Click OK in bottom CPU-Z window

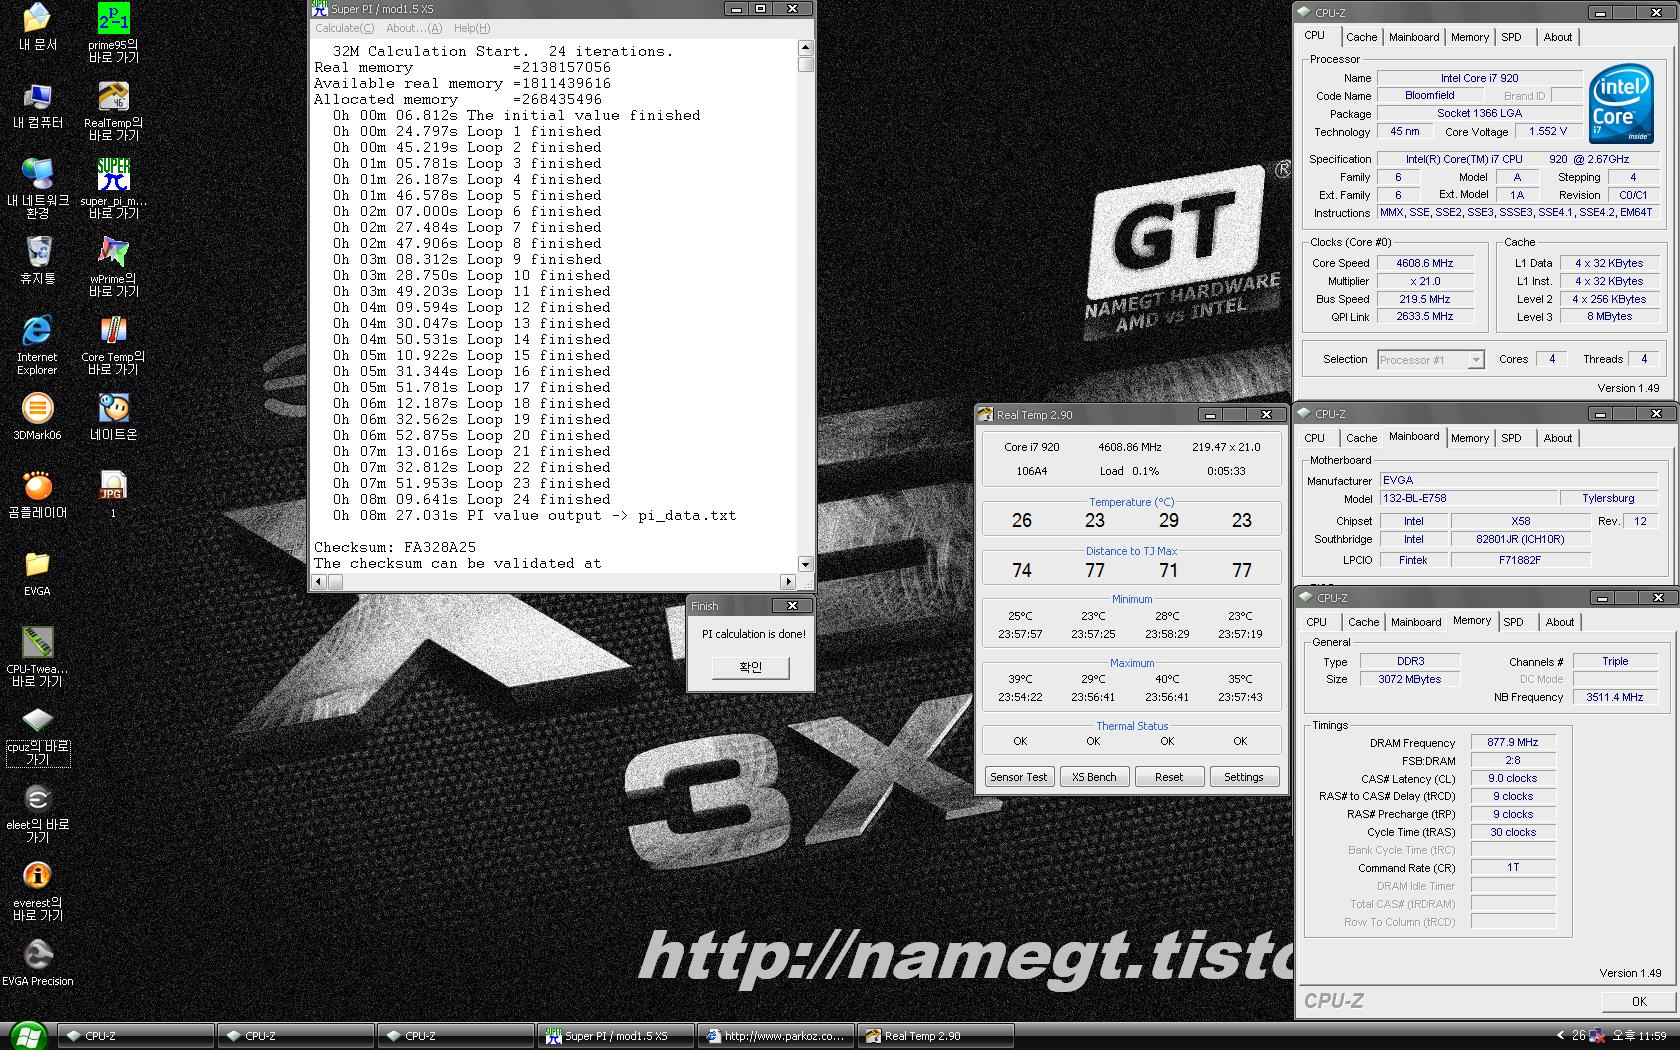(1638, 1001)
